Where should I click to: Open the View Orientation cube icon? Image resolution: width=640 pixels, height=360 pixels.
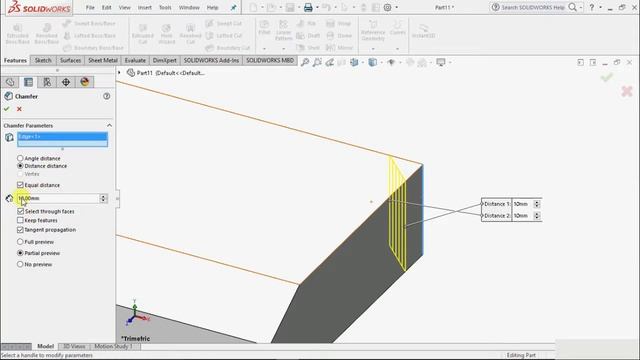point(354,62)
